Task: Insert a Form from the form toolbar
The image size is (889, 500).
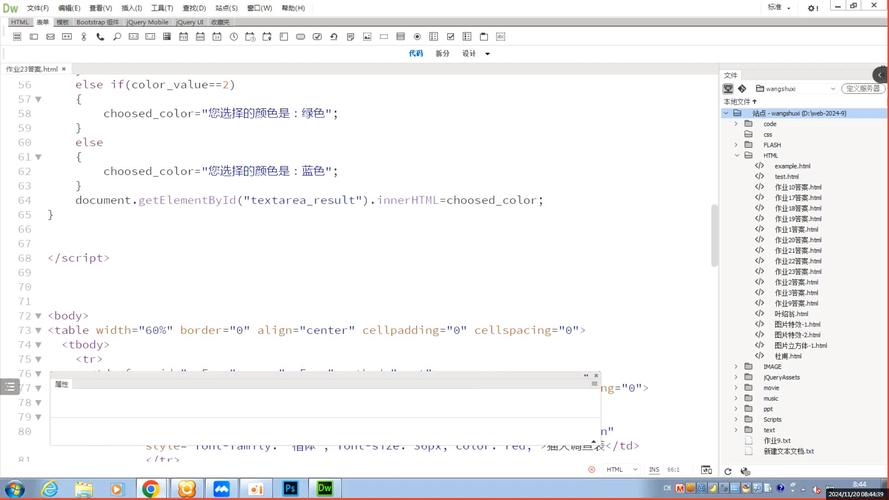Action: 17,36
